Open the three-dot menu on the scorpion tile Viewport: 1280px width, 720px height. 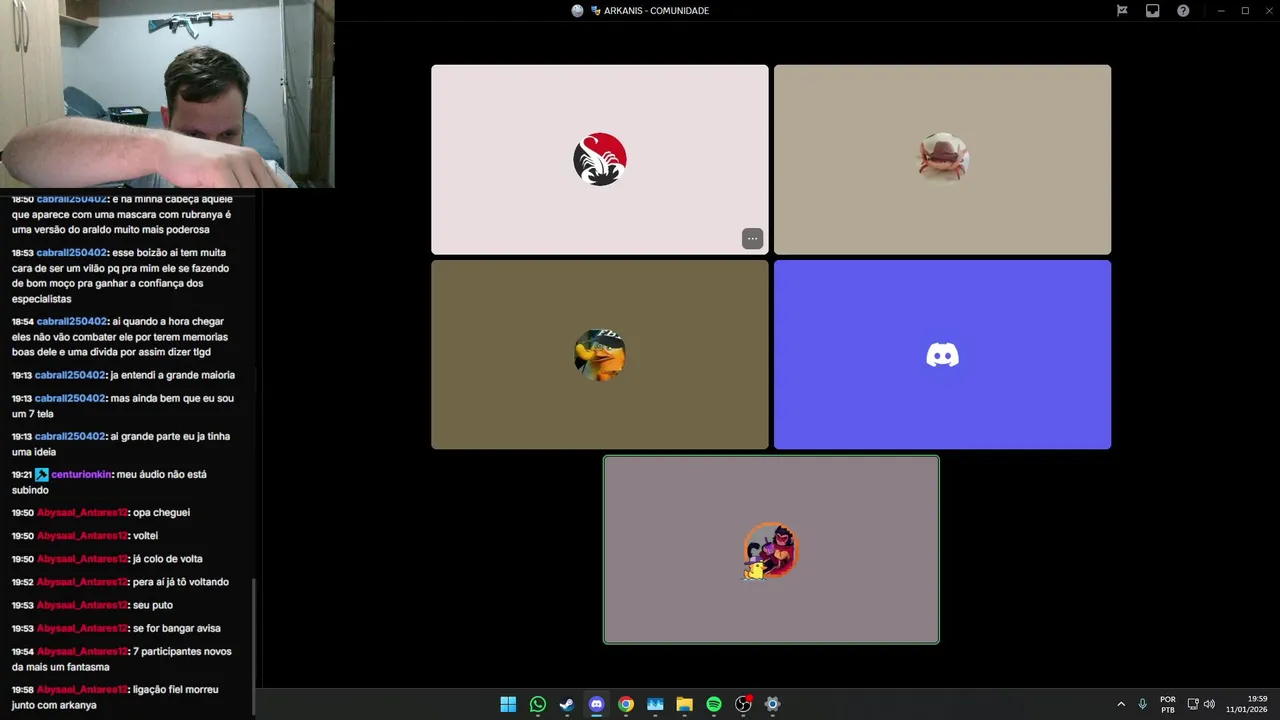click(x=753, y=238)
